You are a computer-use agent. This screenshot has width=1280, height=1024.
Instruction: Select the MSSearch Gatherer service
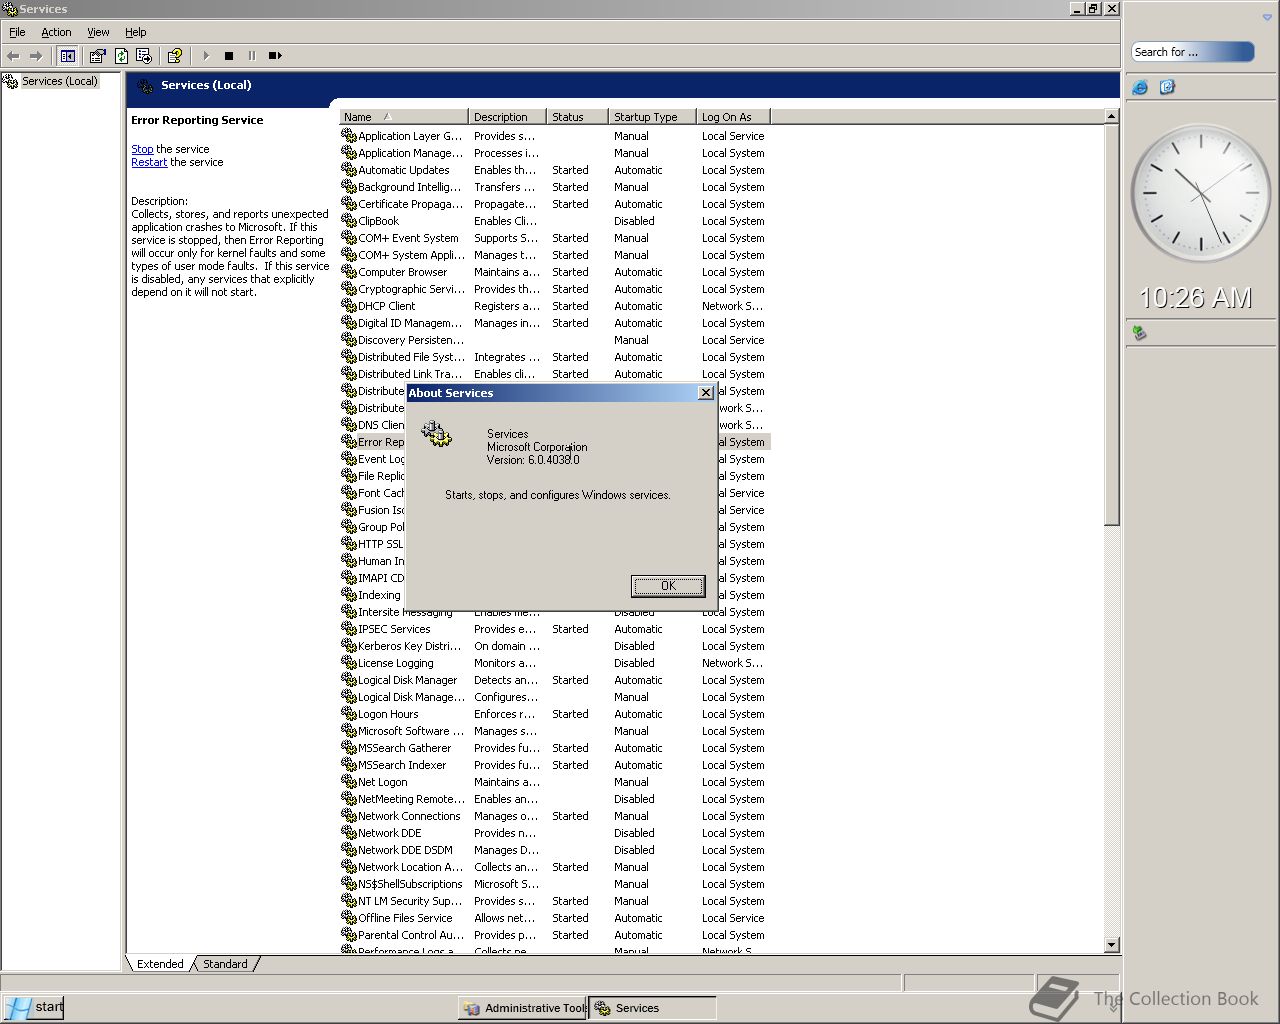tap(555, 748)
